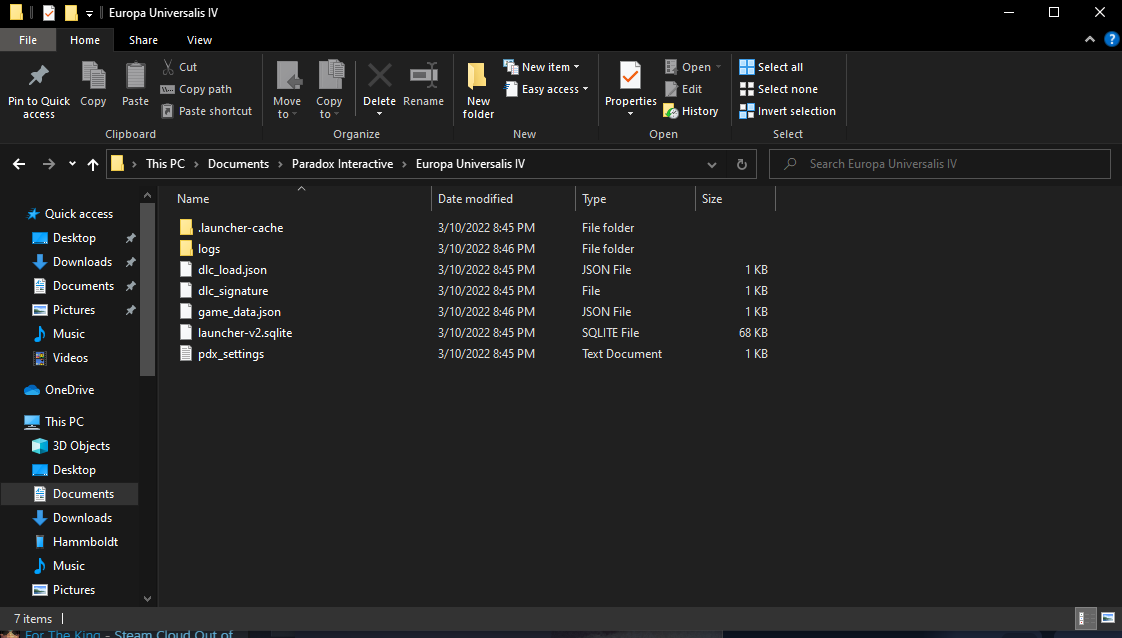Viewport: 1122px width, 638px height.
Task: Switch to the Home tab
Action: coord(85,40)
